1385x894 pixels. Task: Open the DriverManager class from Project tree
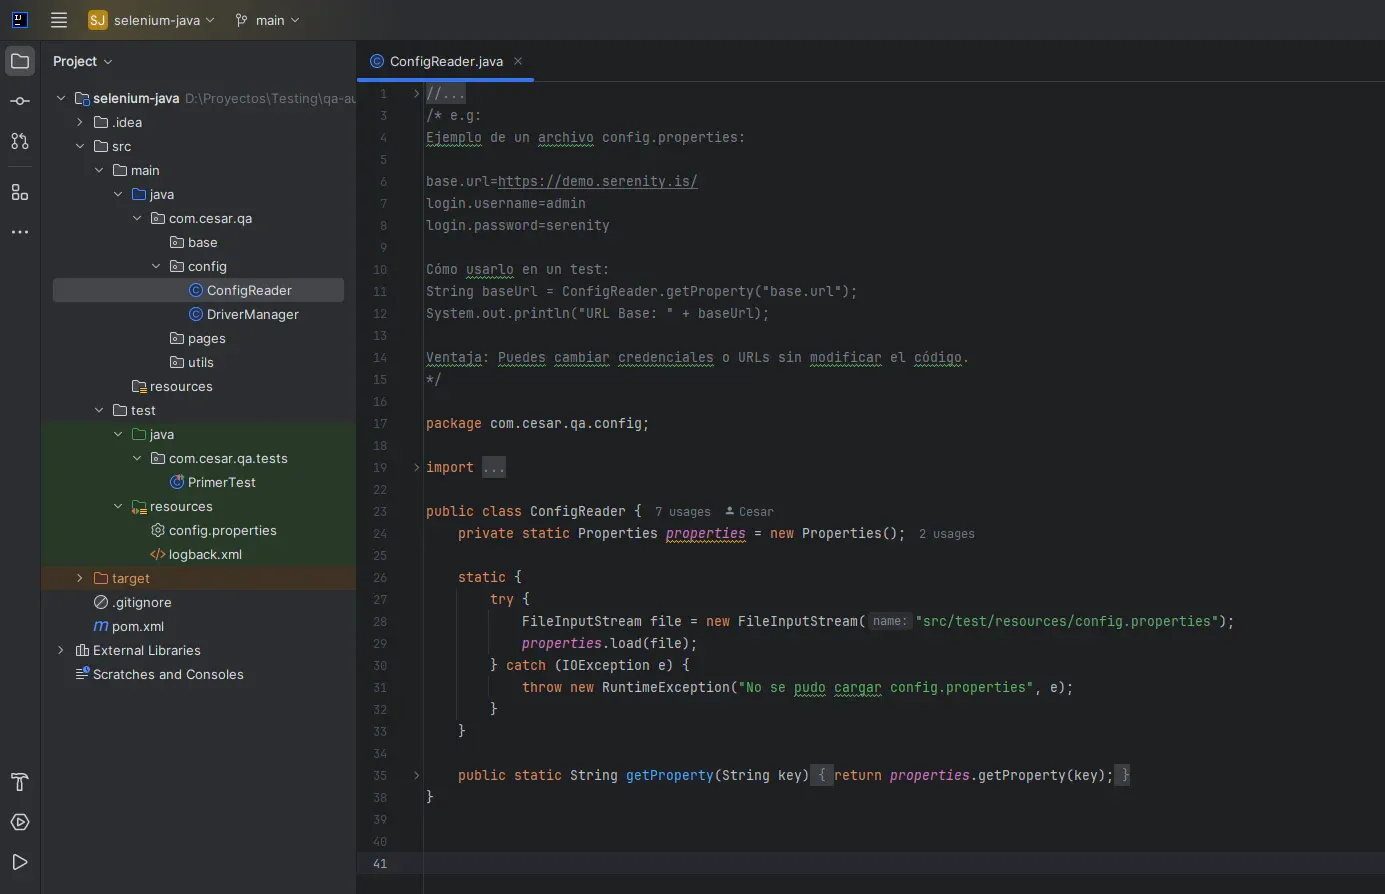click(x=252, y=314)
